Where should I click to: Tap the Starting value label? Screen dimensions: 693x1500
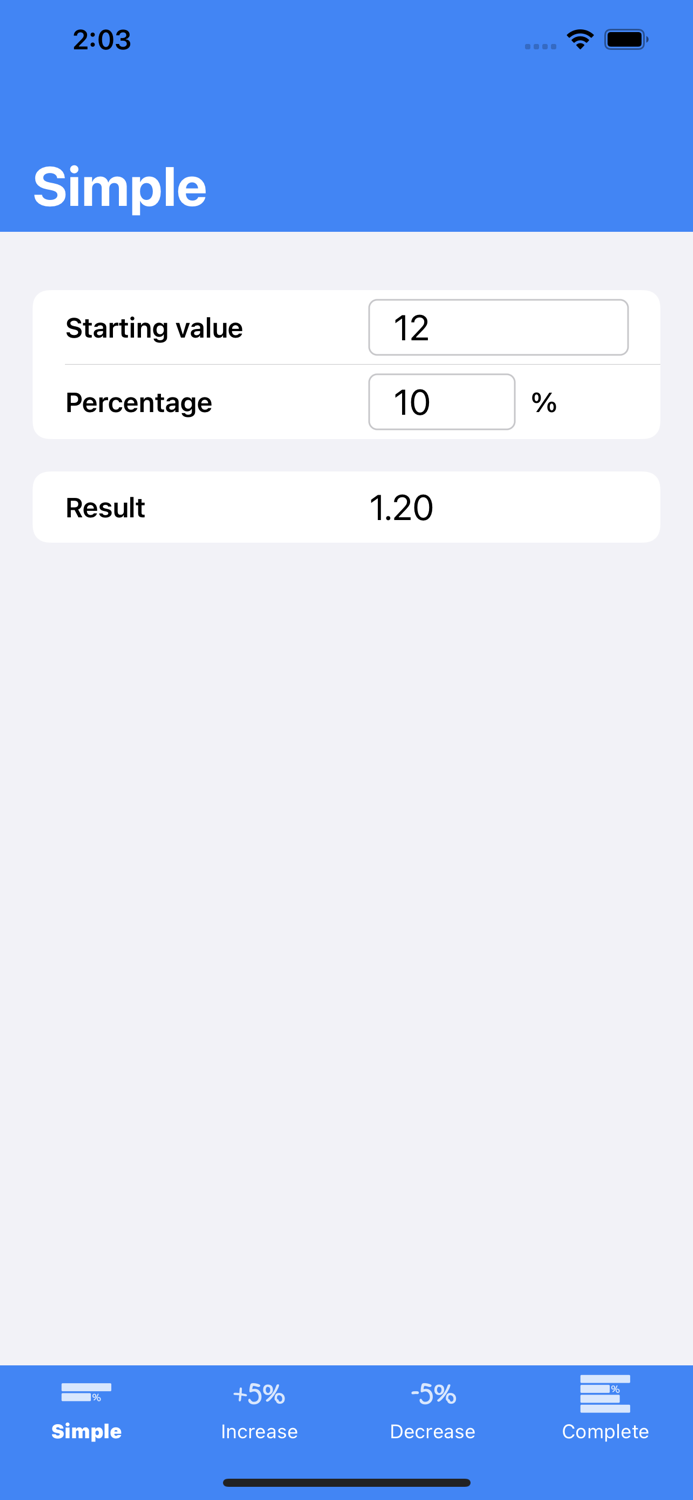coord(153,327)
